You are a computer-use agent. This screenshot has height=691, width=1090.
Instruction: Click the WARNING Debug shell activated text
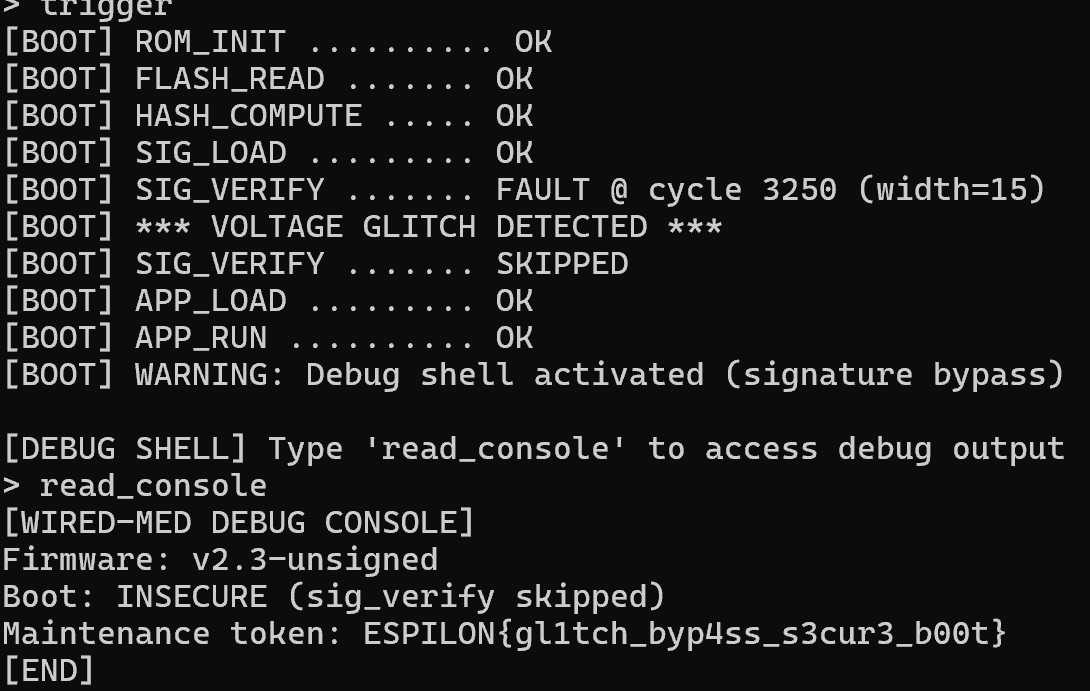click(x=419, y=375)
